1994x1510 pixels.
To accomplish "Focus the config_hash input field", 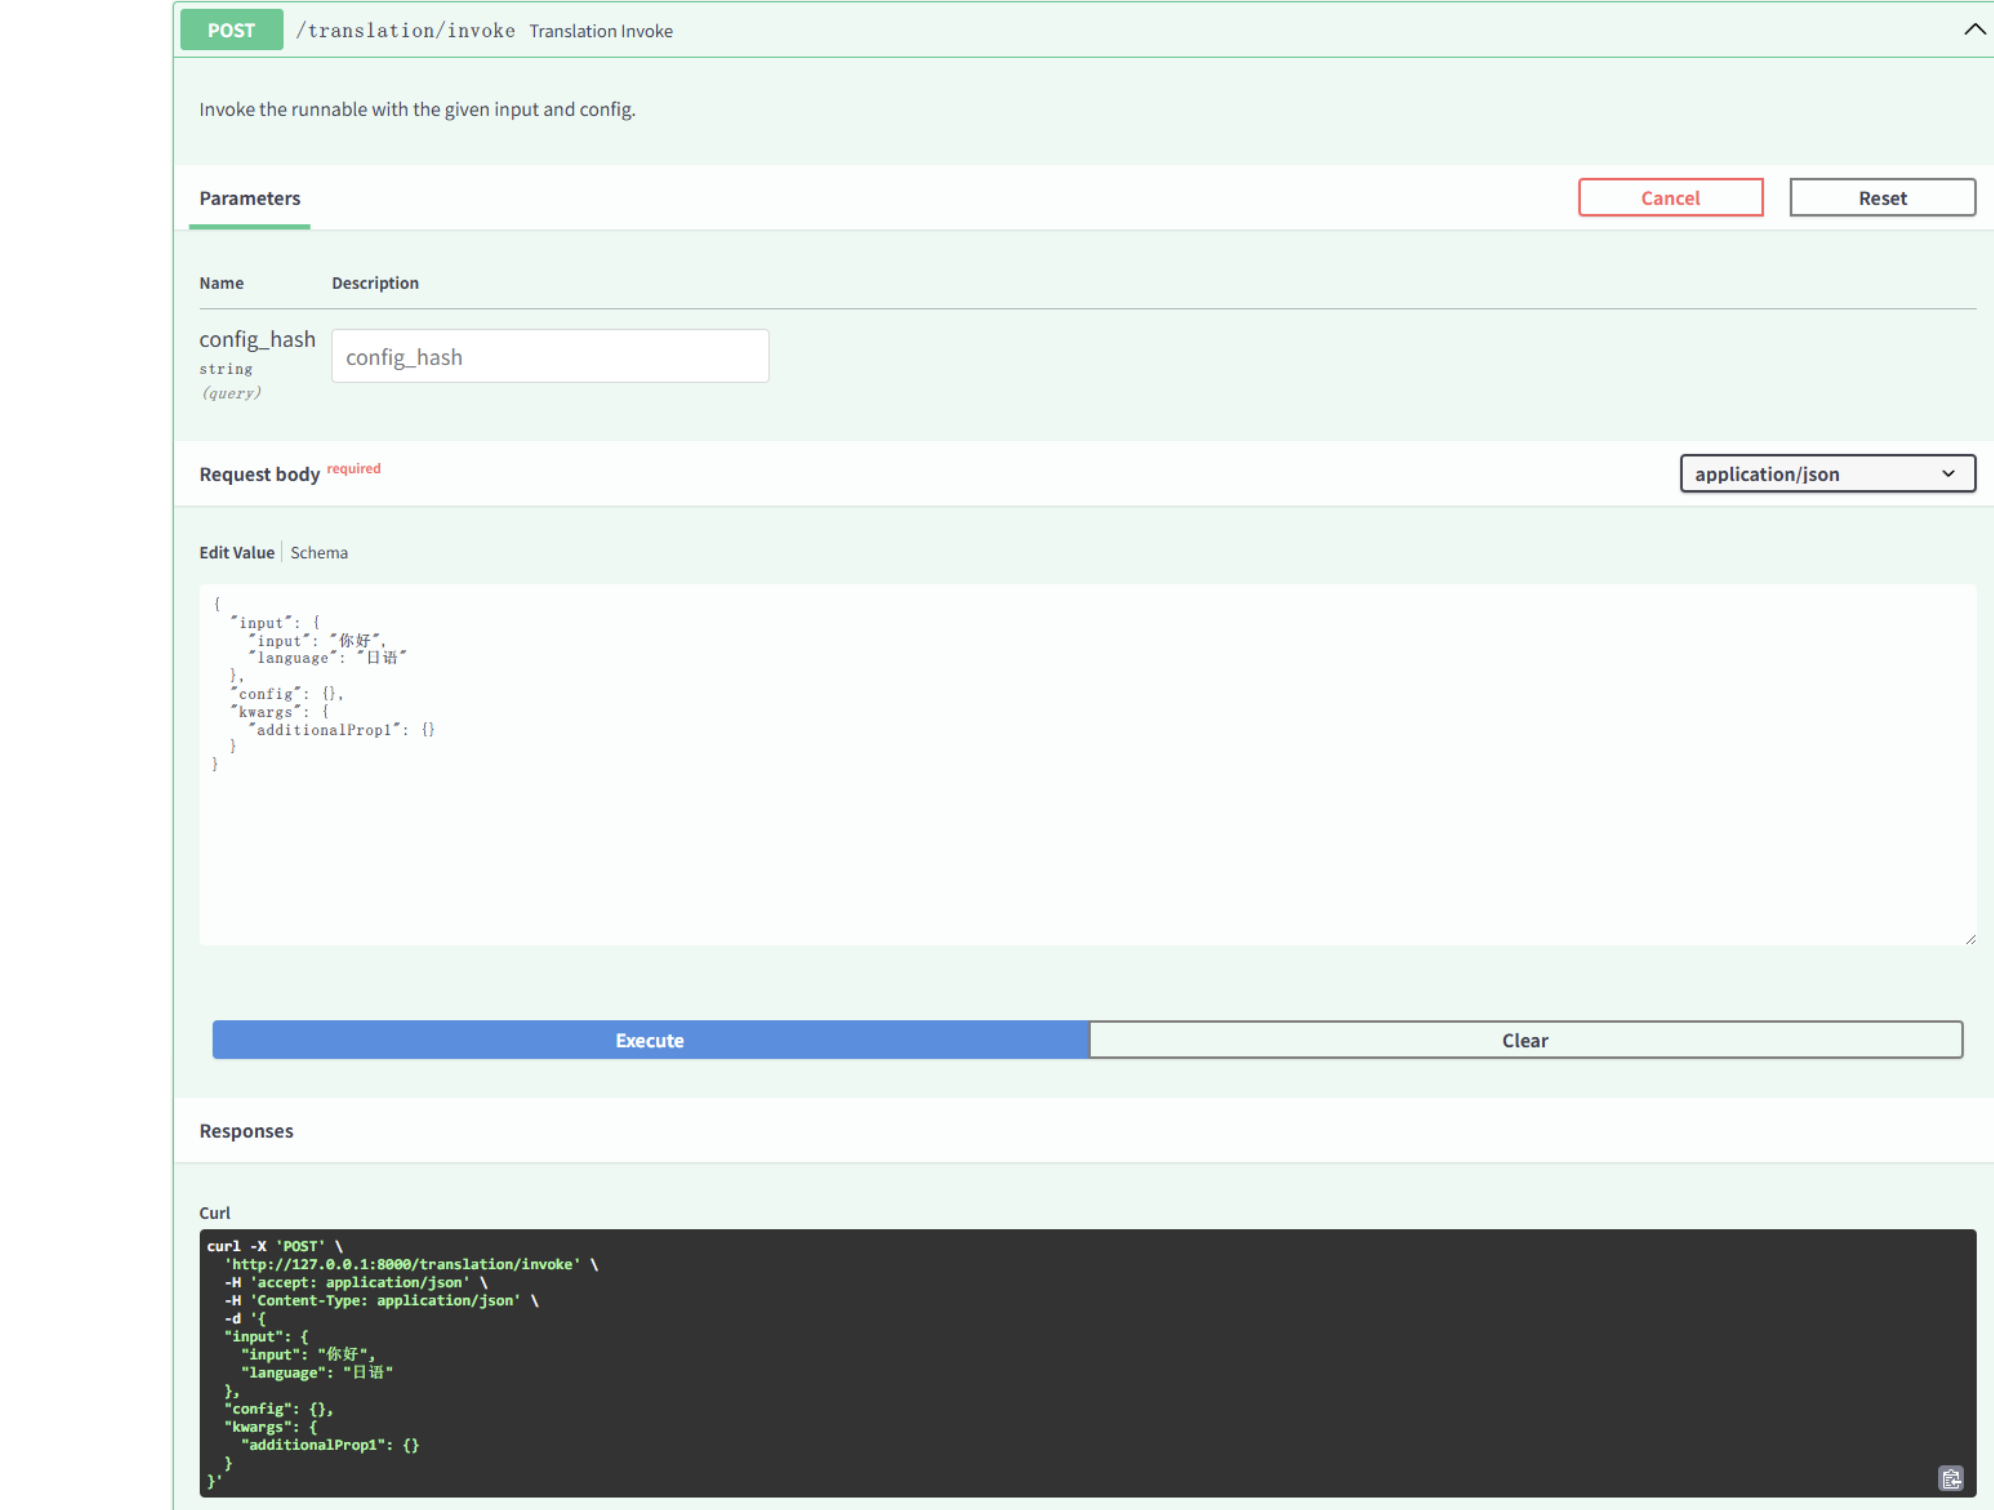I will pyautogui.click(x=550, y=357).
